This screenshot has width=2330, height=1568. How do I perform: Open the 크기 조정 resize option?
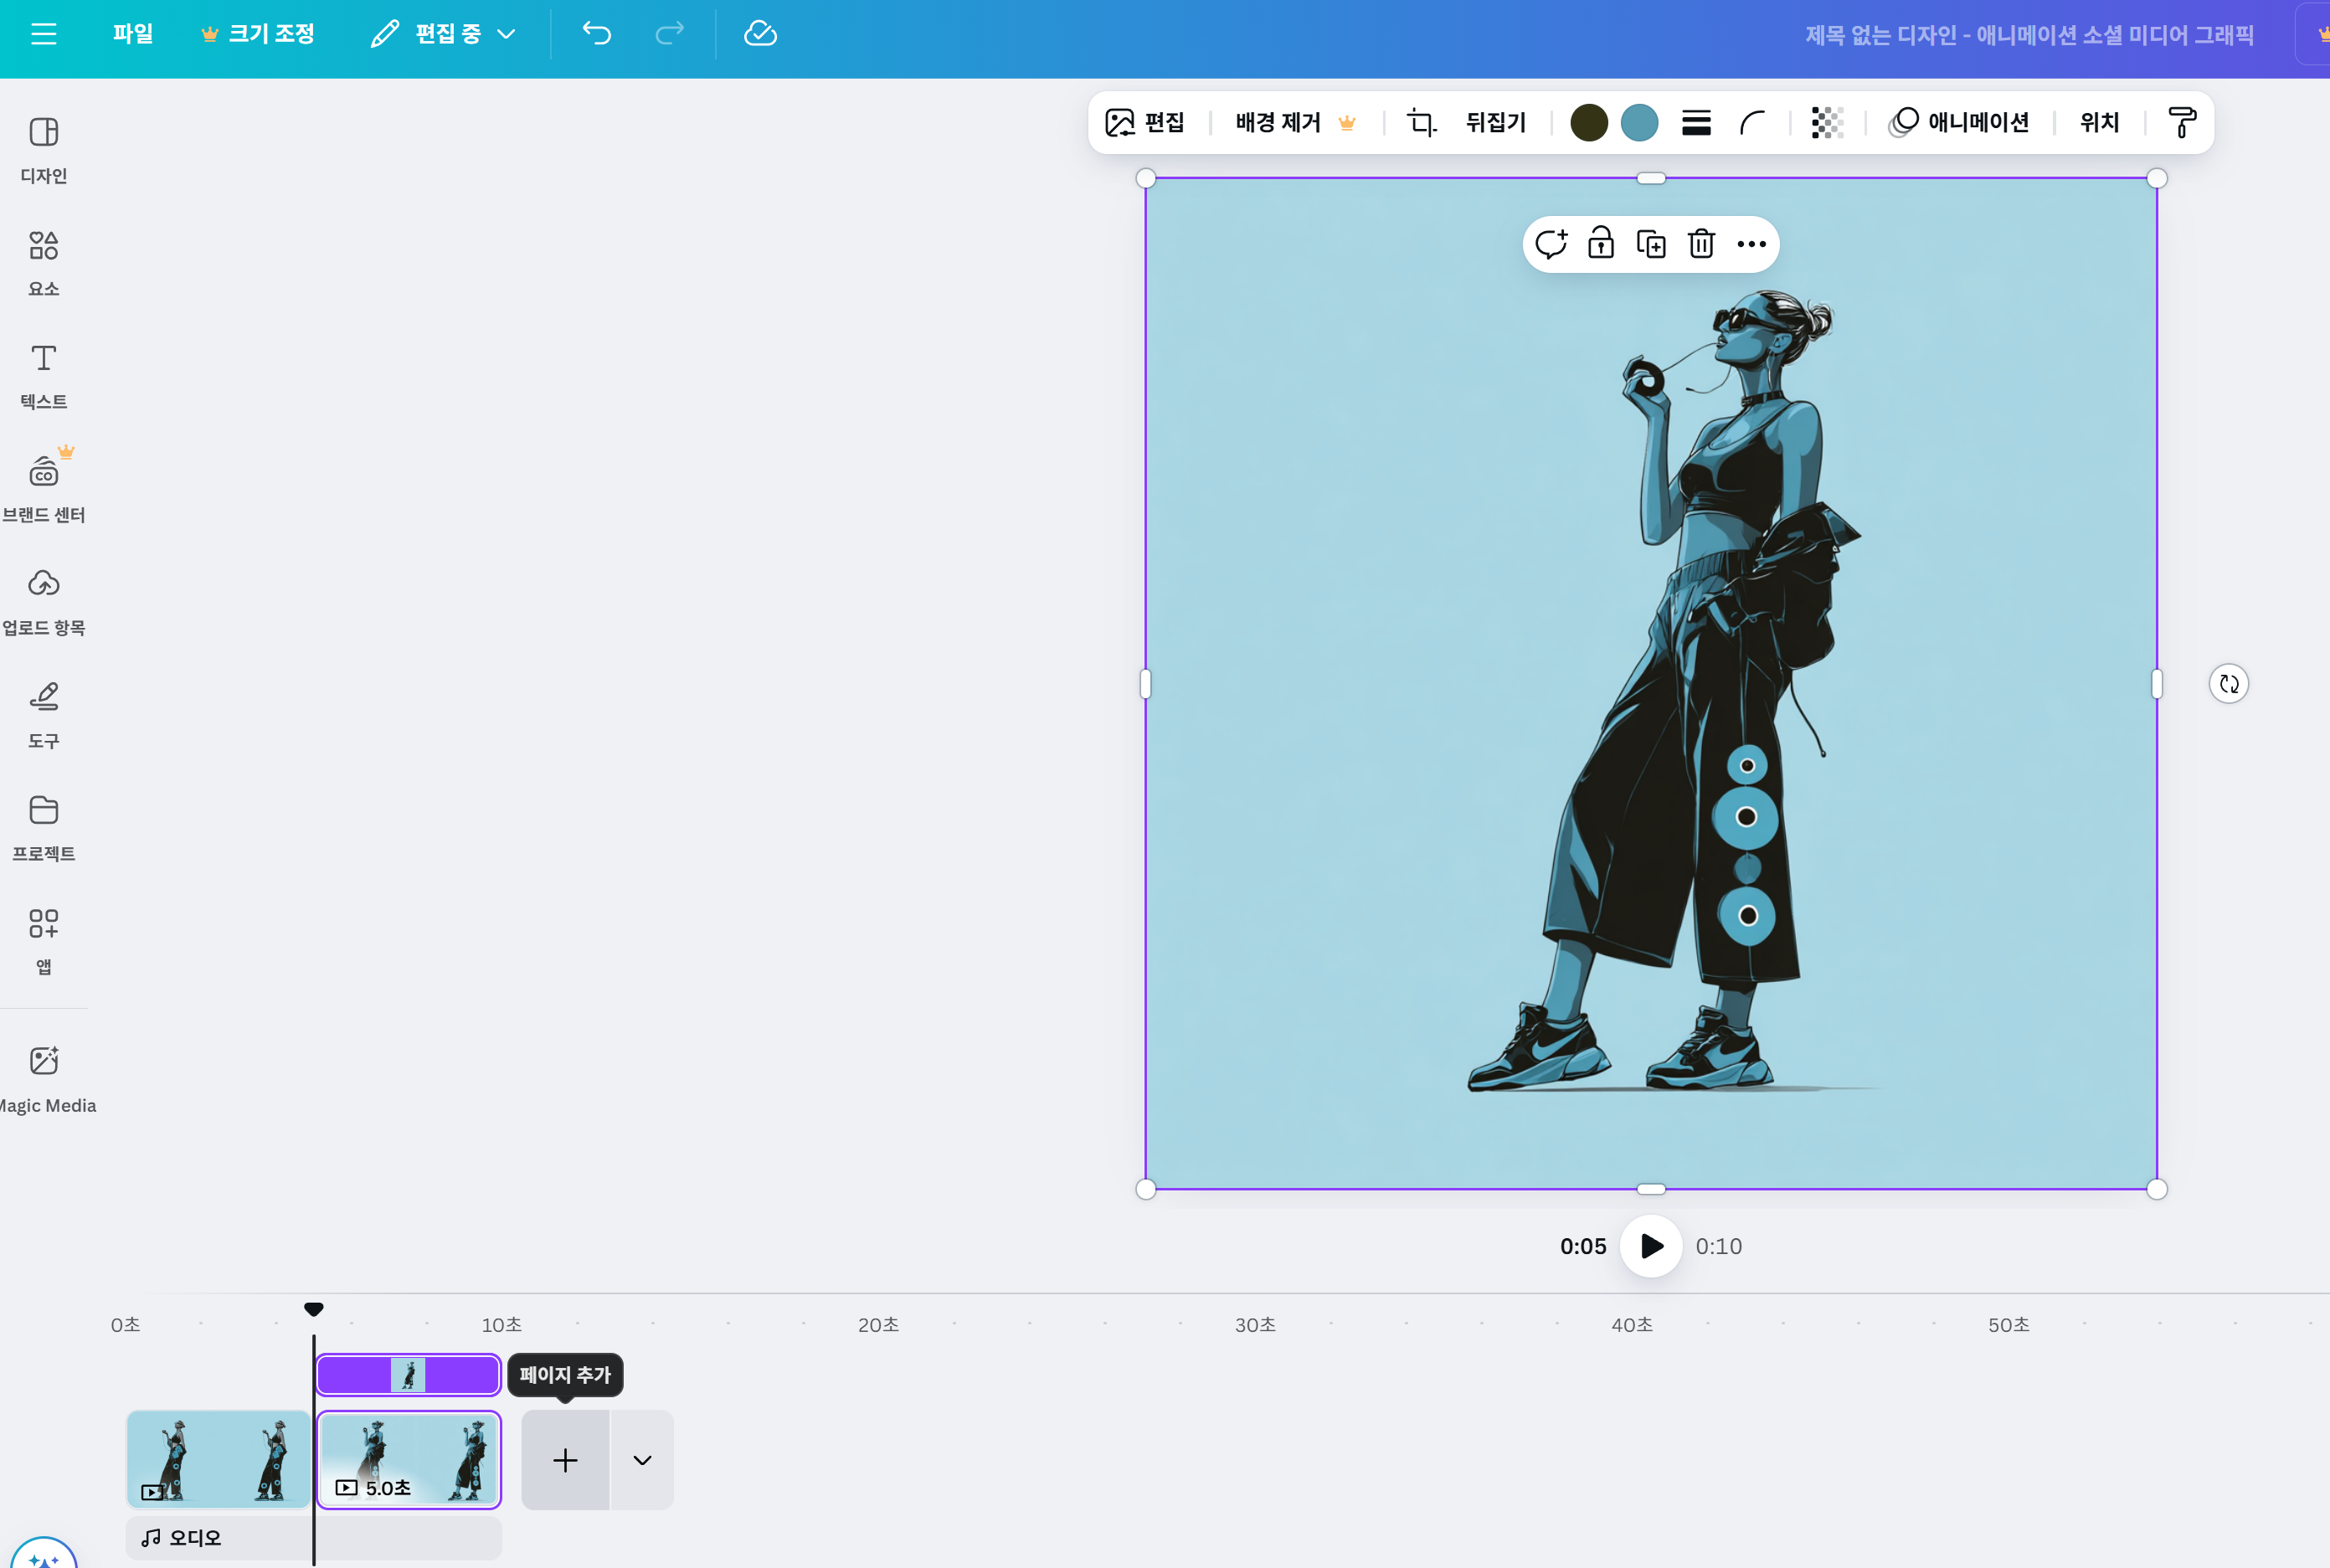tap(258, 34)
